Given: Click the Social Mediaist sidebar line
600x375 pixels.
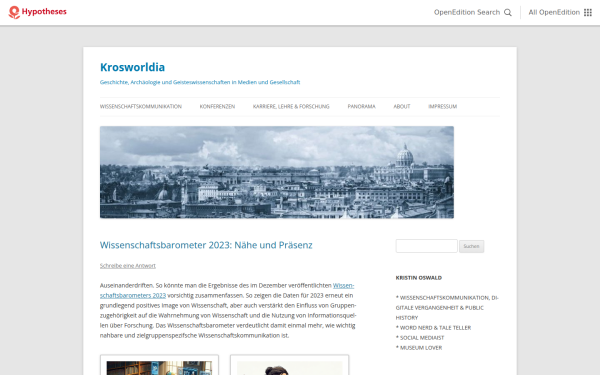Looking at the screenshot, I should coord(420,338).
